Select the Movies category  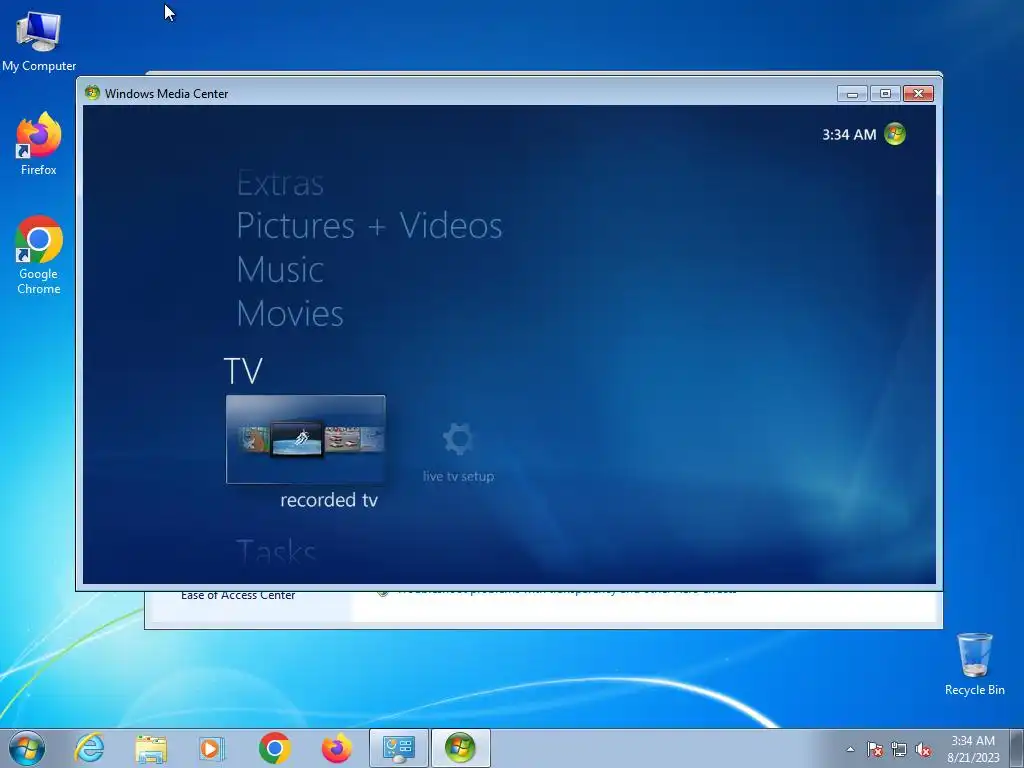coord(290,313)
